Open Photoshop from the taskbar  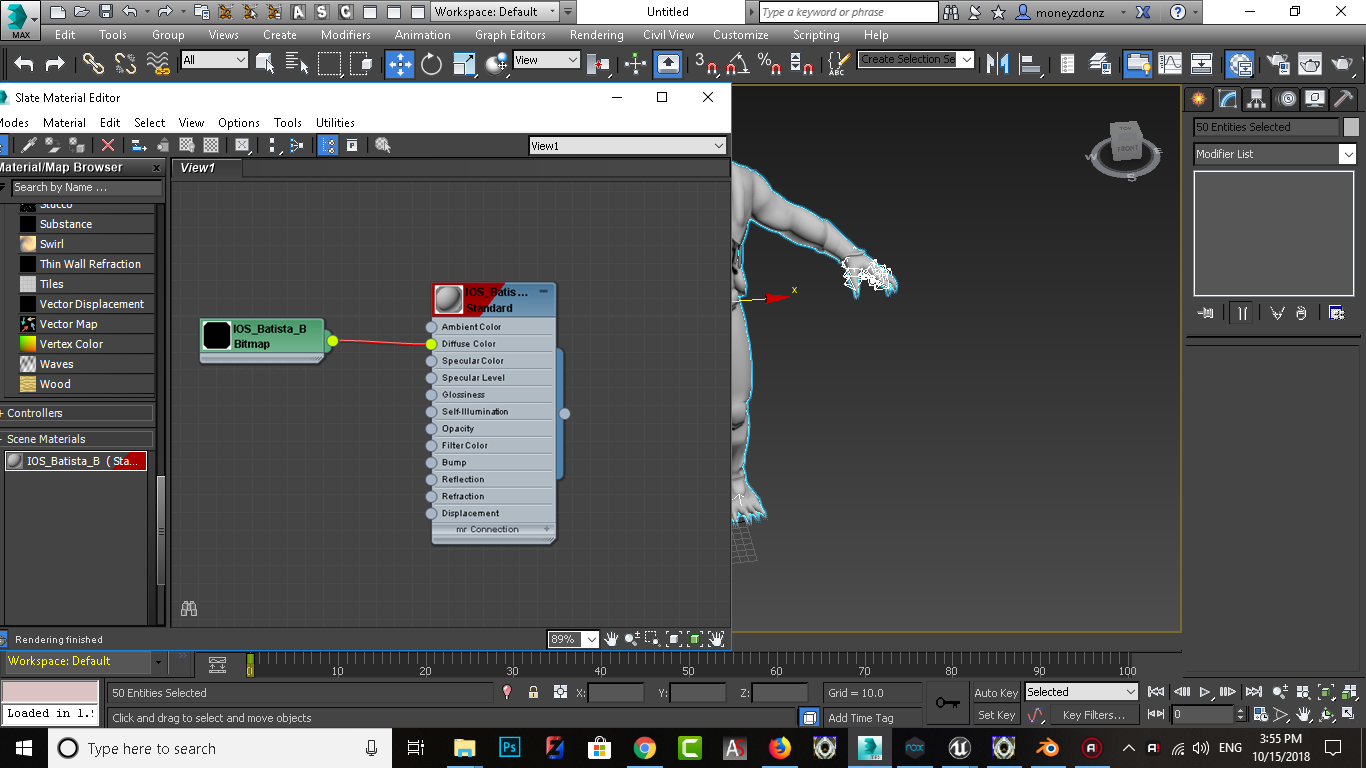click(x=510, y=748)
